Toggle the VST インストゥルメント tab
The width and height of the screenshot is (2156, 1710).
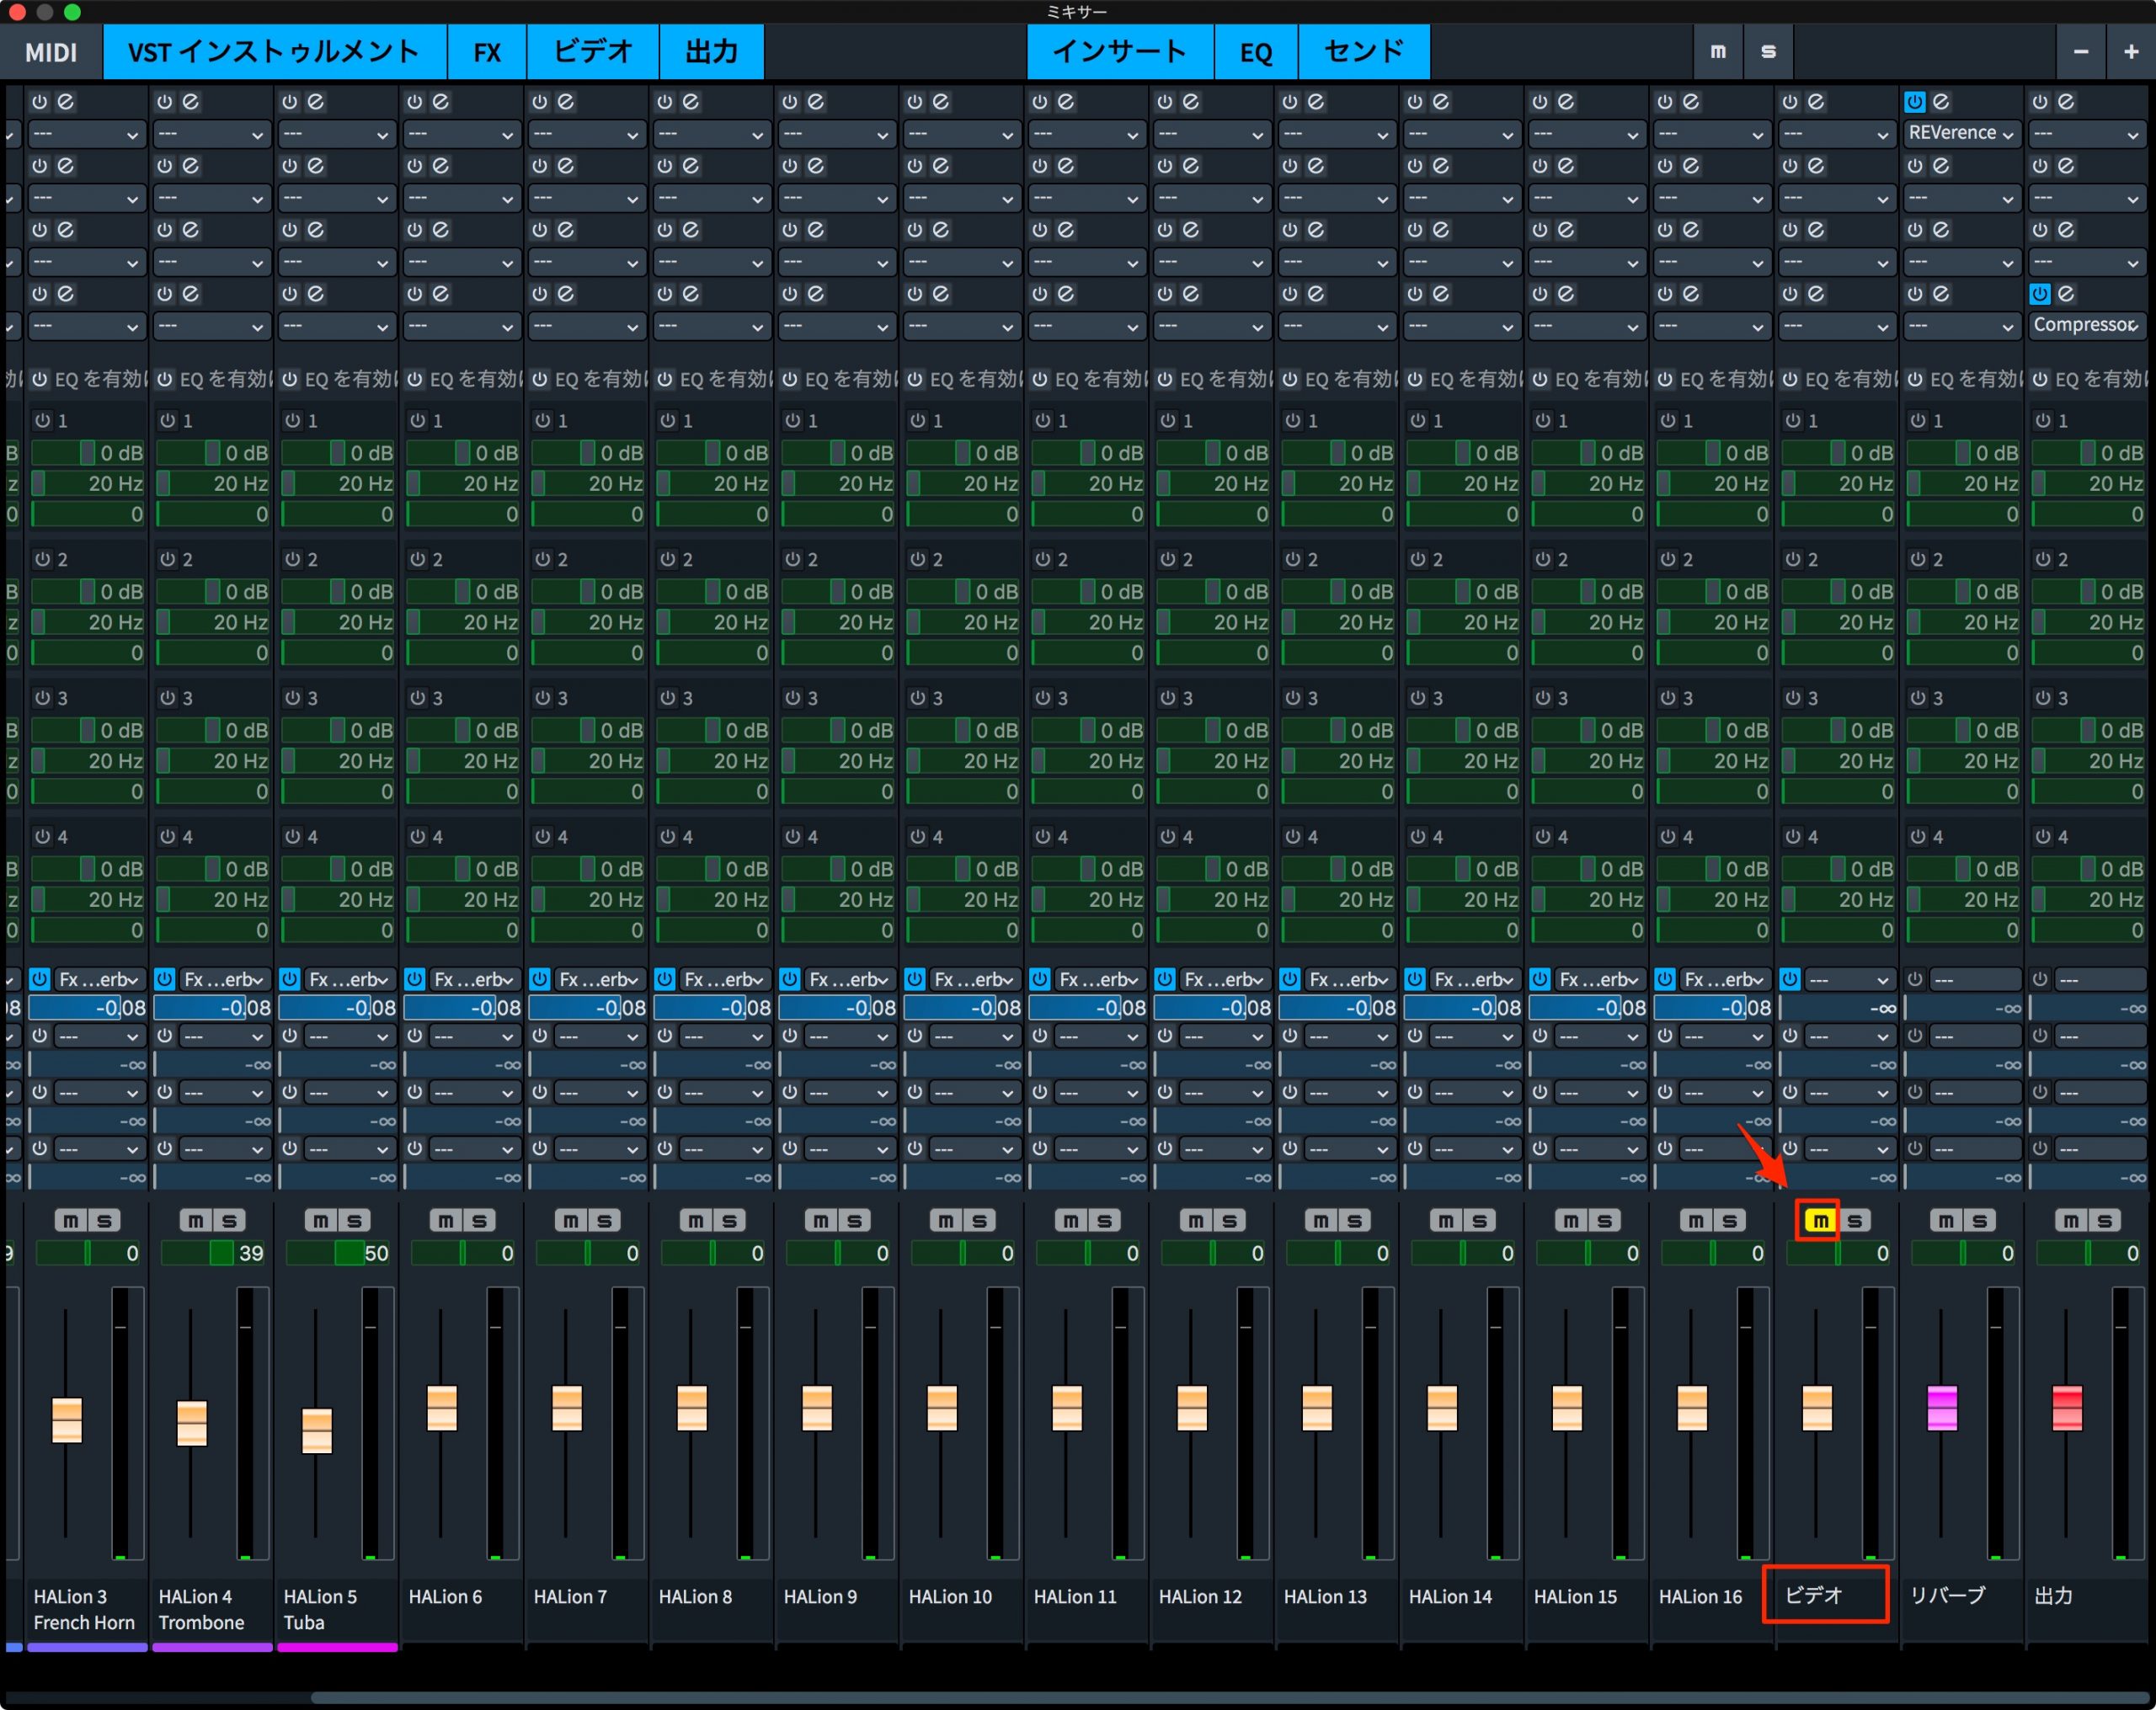coord(274,51)
